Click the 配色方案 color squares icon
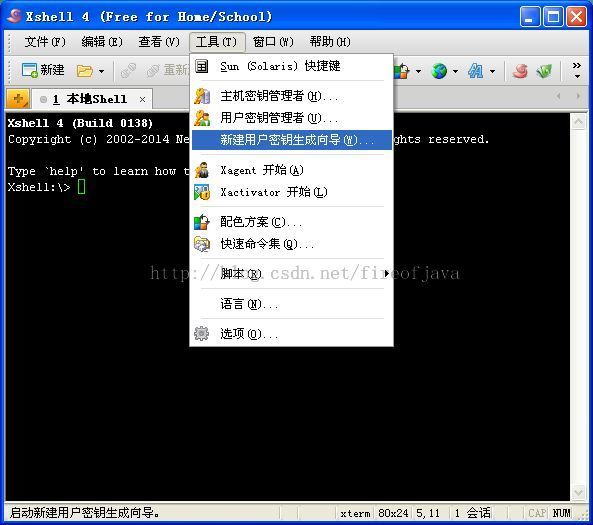 [202, 222]
